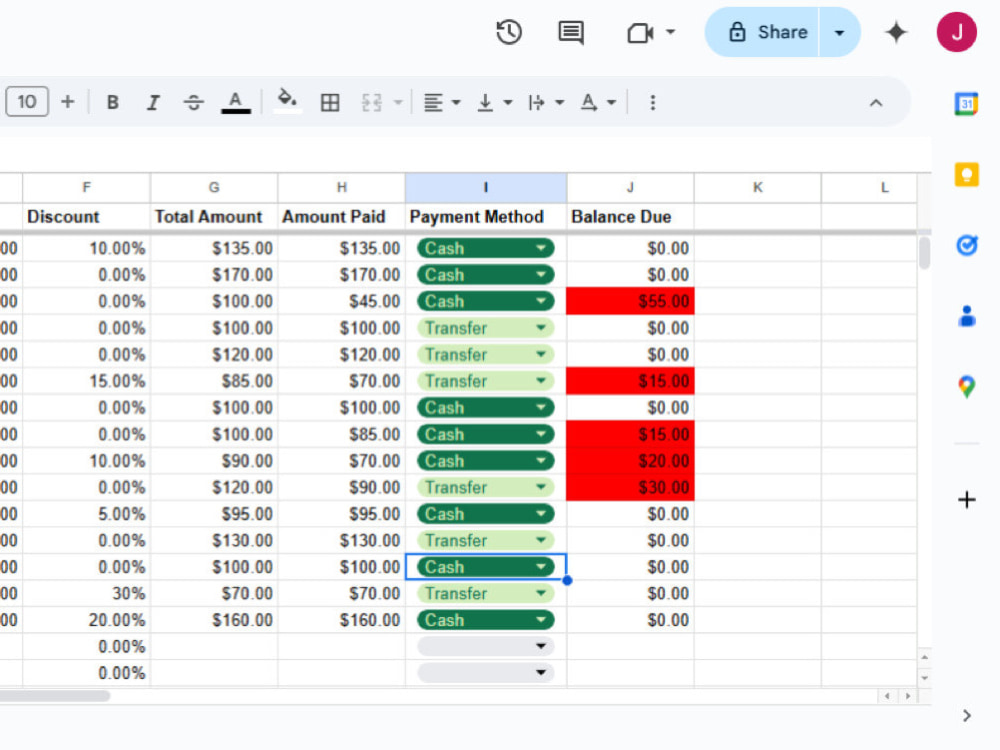Toggle bold formatting

coord(113,102)
